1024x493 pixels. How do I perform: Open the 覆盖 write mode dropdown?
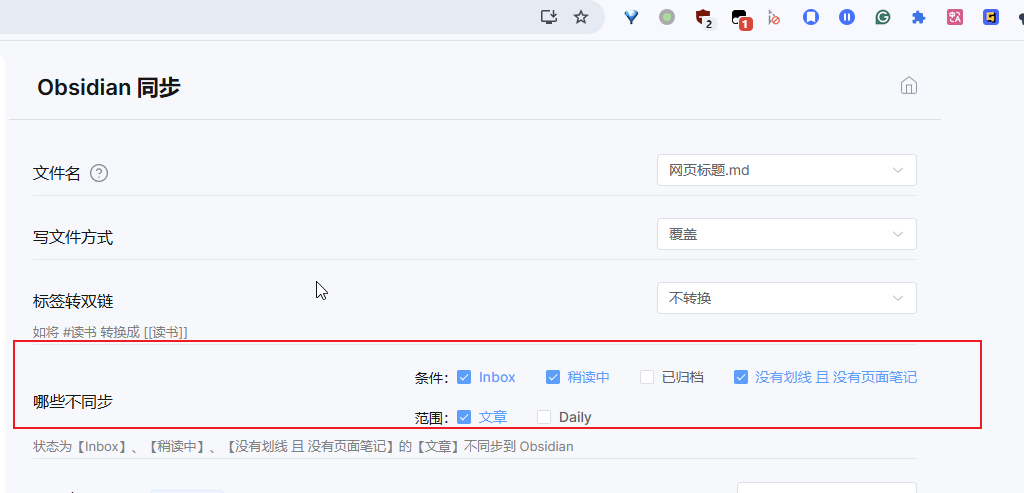[786, 234]
